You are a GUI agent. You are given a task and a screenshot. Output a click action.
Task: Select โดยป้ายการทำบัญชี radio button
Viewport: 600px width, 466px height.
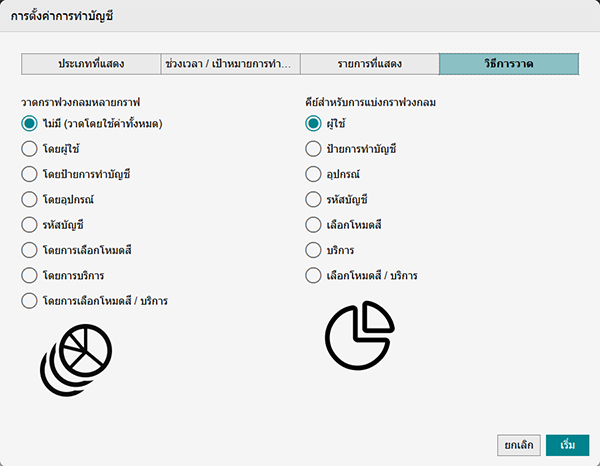(x=29, y=174)
